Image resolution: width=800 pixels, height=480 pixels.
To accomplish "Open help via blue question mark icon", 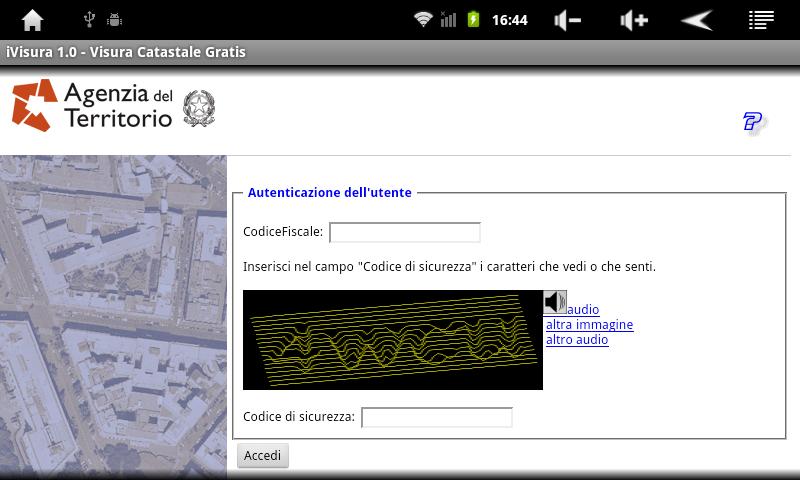I will pos(753,122).
